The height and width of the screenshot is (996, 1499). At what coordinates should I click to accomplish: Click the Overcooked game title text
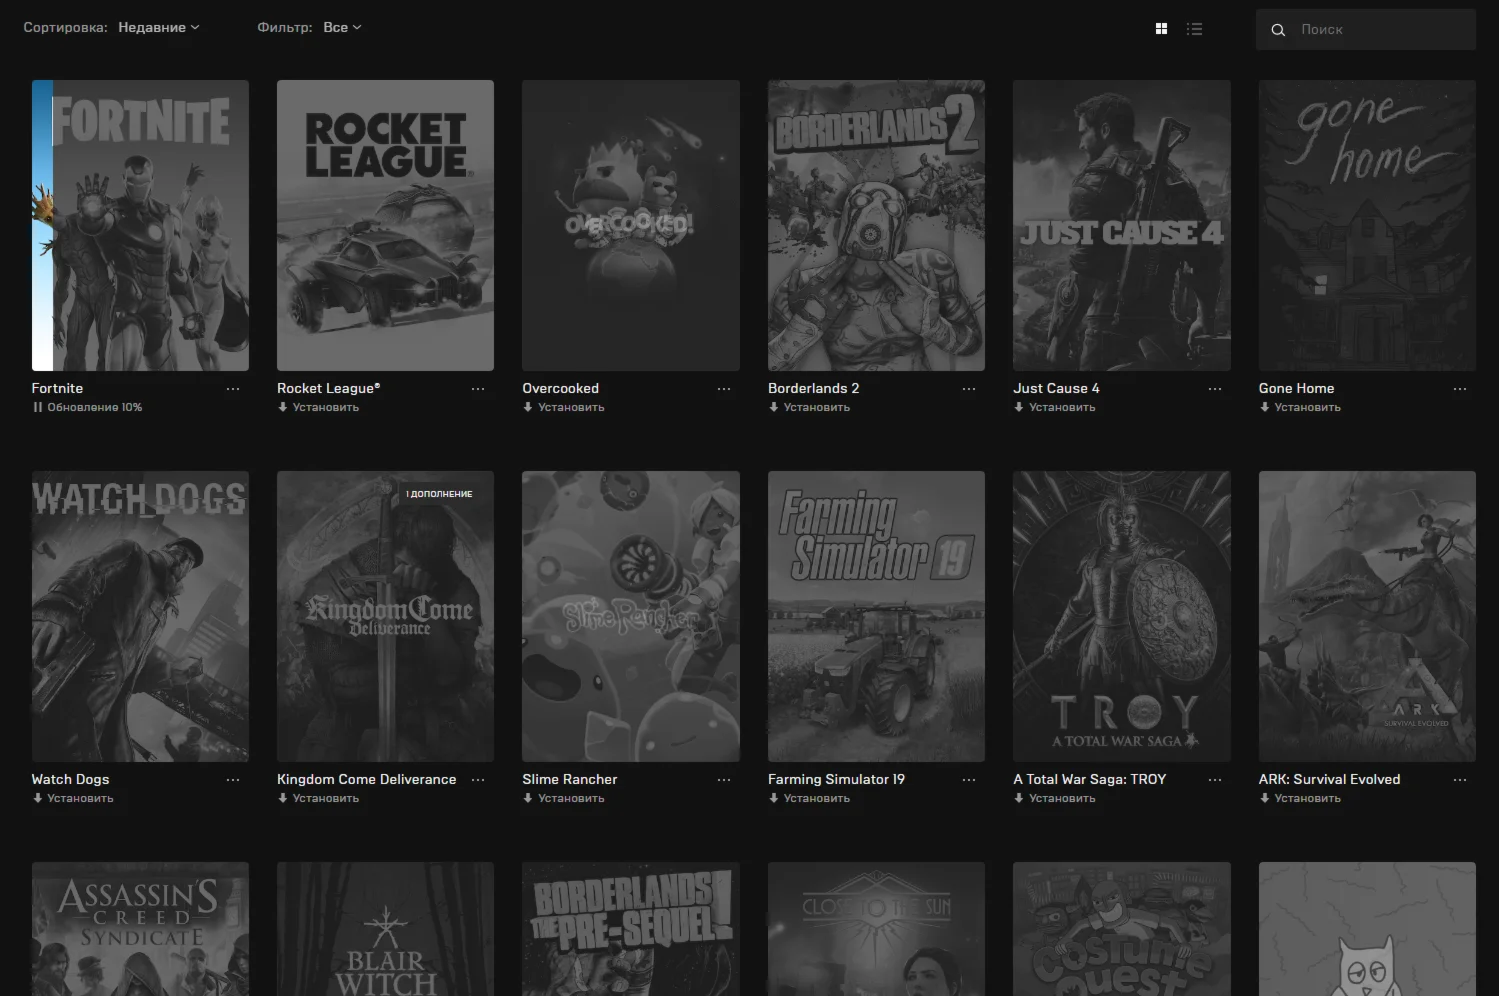coord(560,388)
